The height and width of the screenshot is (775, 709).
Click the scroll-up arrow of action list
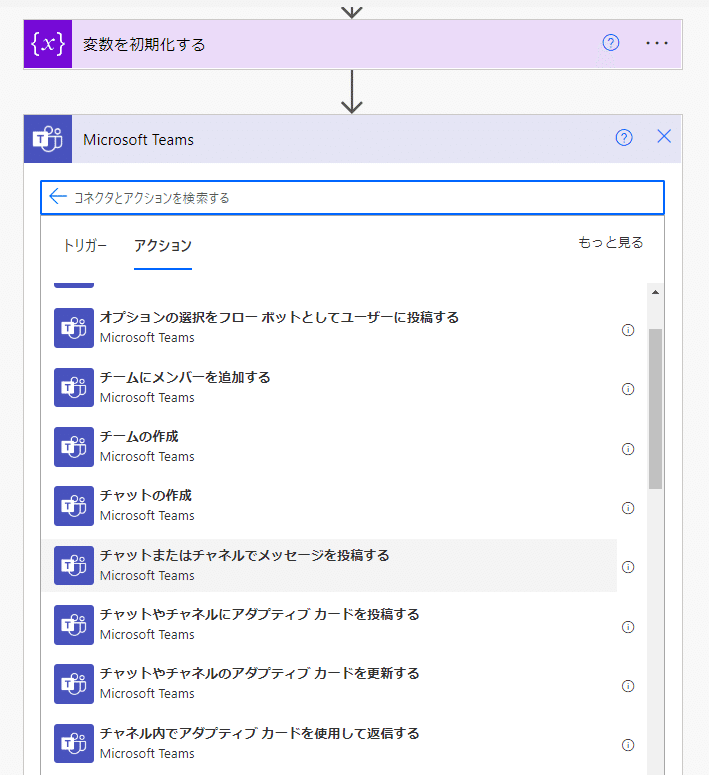pos(655,293)
